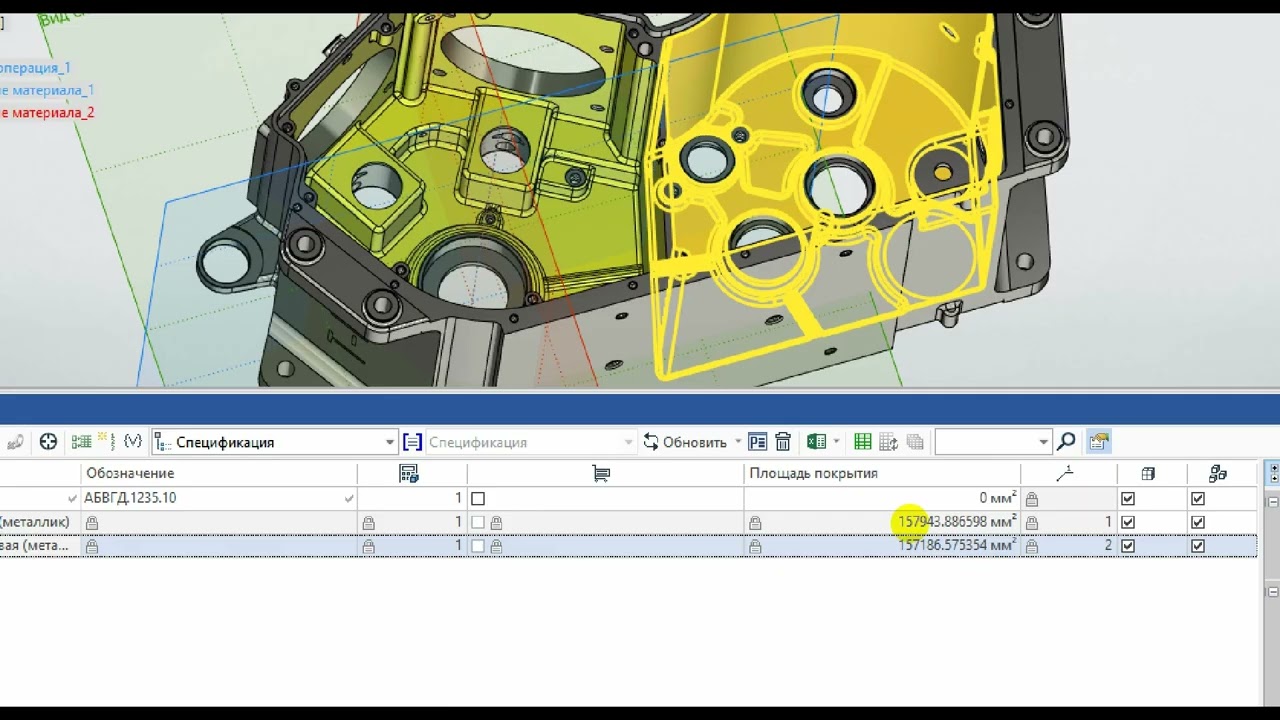This screenshot has width=1280, height=720.
Task: Click the numbered leader column header icon
Action: tap(1065, 473)
